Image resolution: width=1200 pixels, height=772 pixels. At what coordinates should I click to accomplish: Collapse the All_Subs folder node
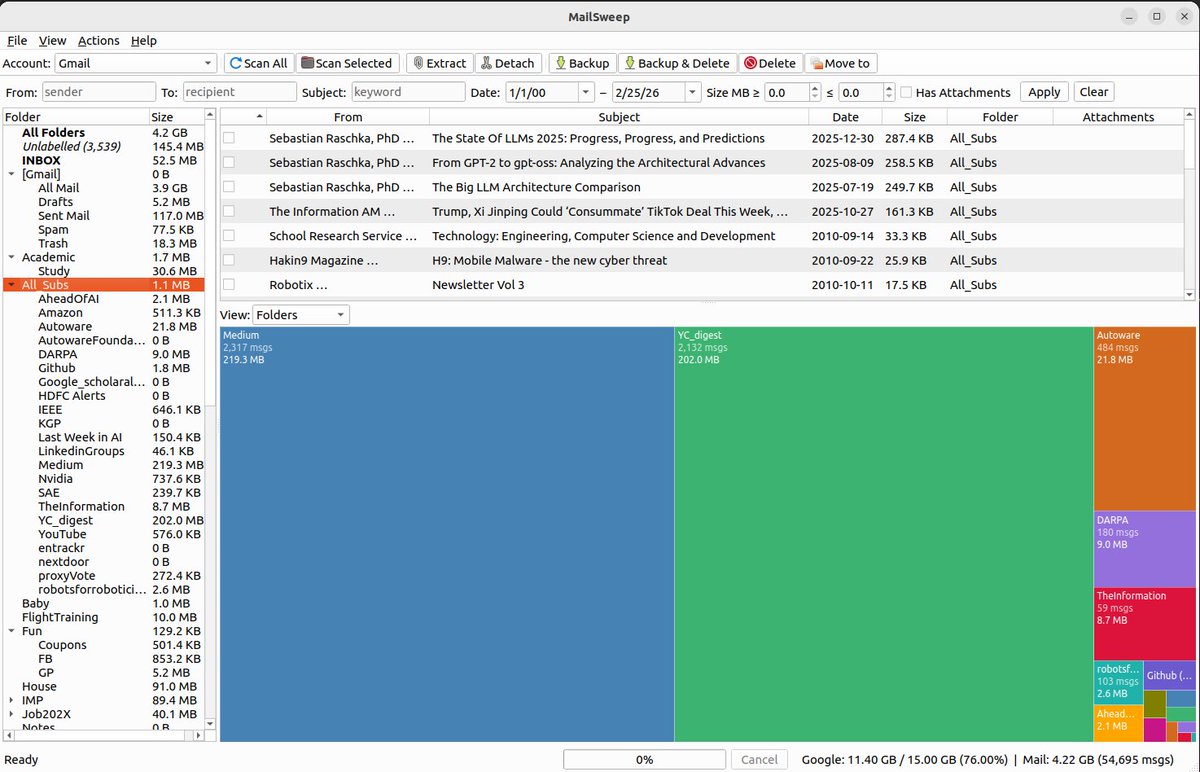coord(11,285)
